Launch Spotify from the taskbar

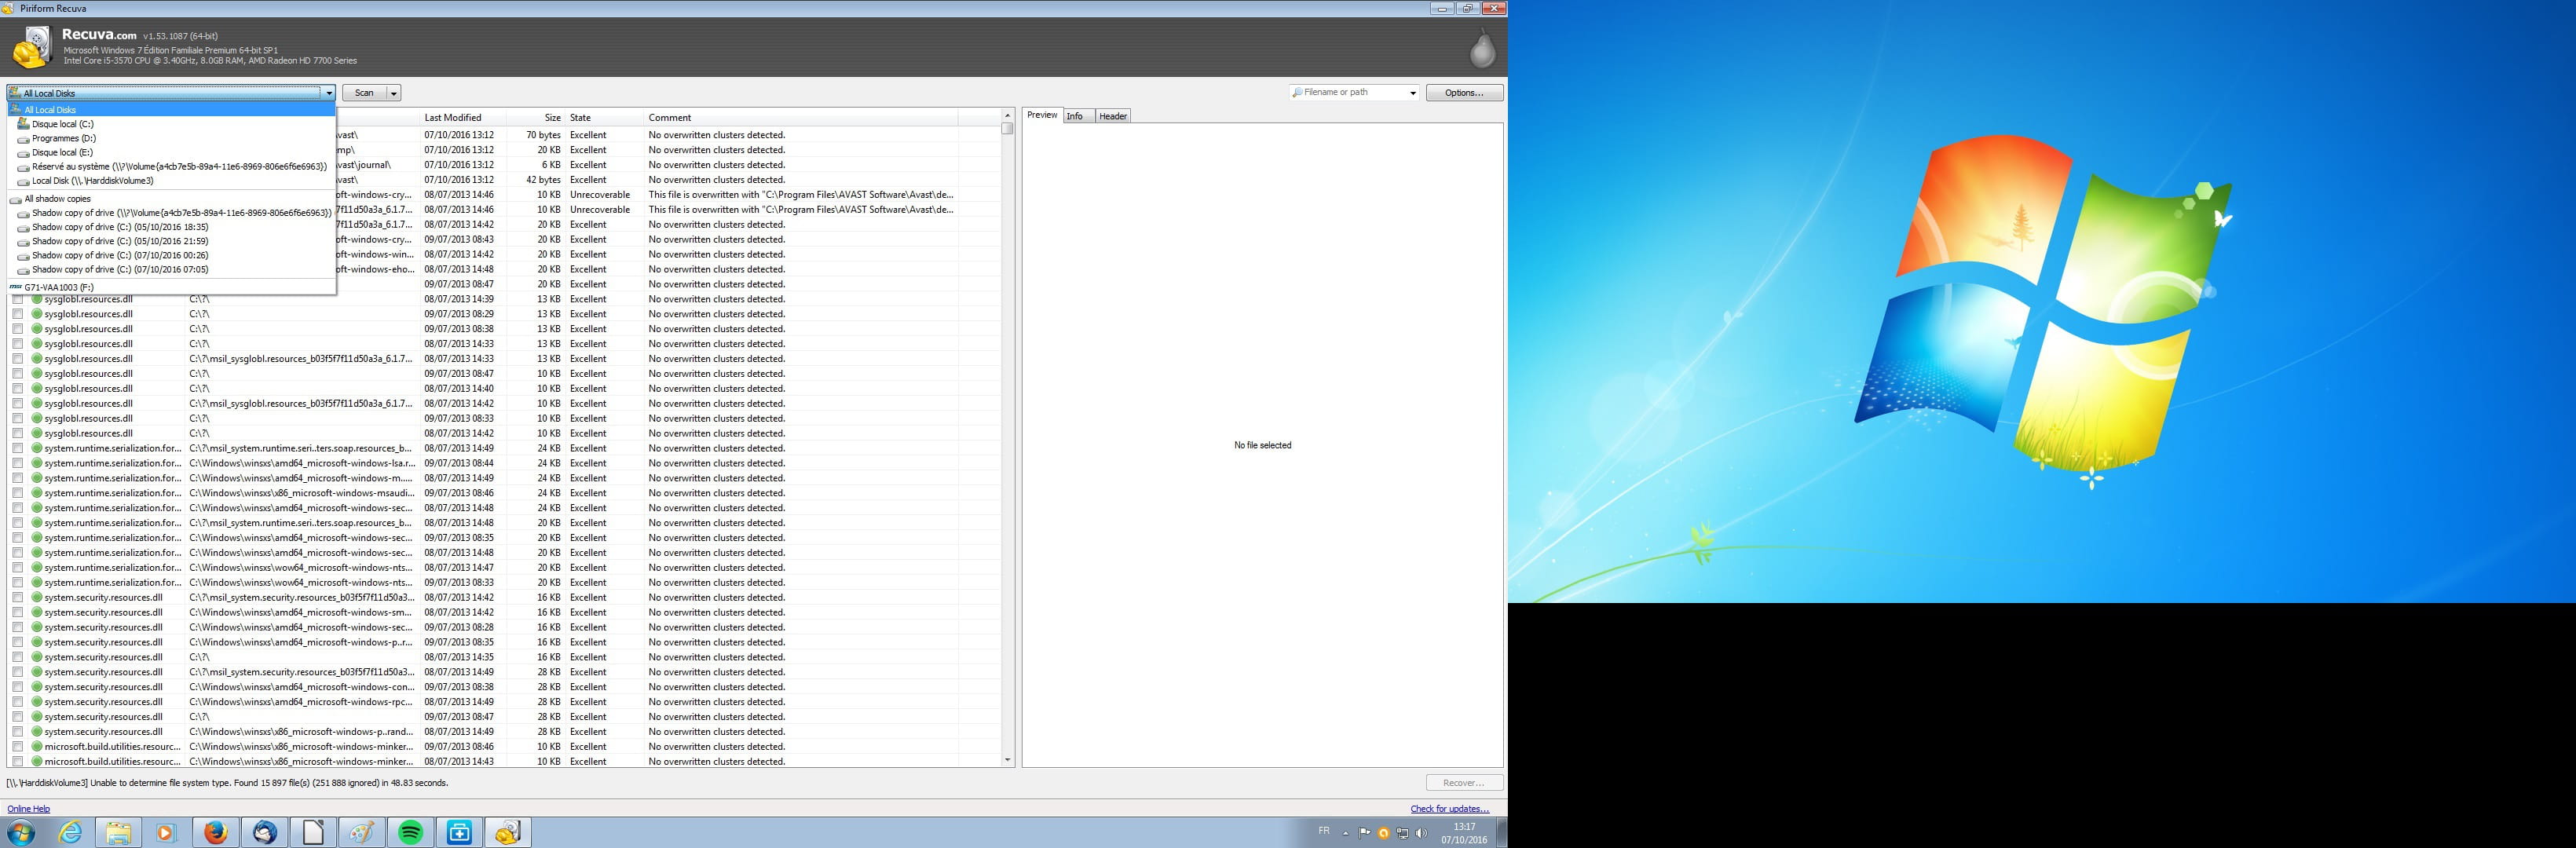[410, 832]
